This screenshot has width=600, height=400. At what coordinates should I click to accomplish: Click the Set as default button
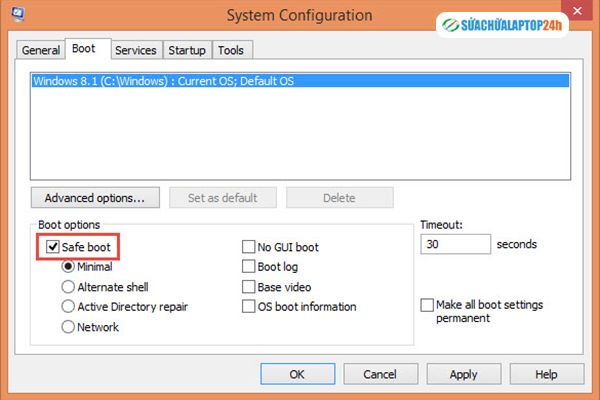click(x=223, y=198)
